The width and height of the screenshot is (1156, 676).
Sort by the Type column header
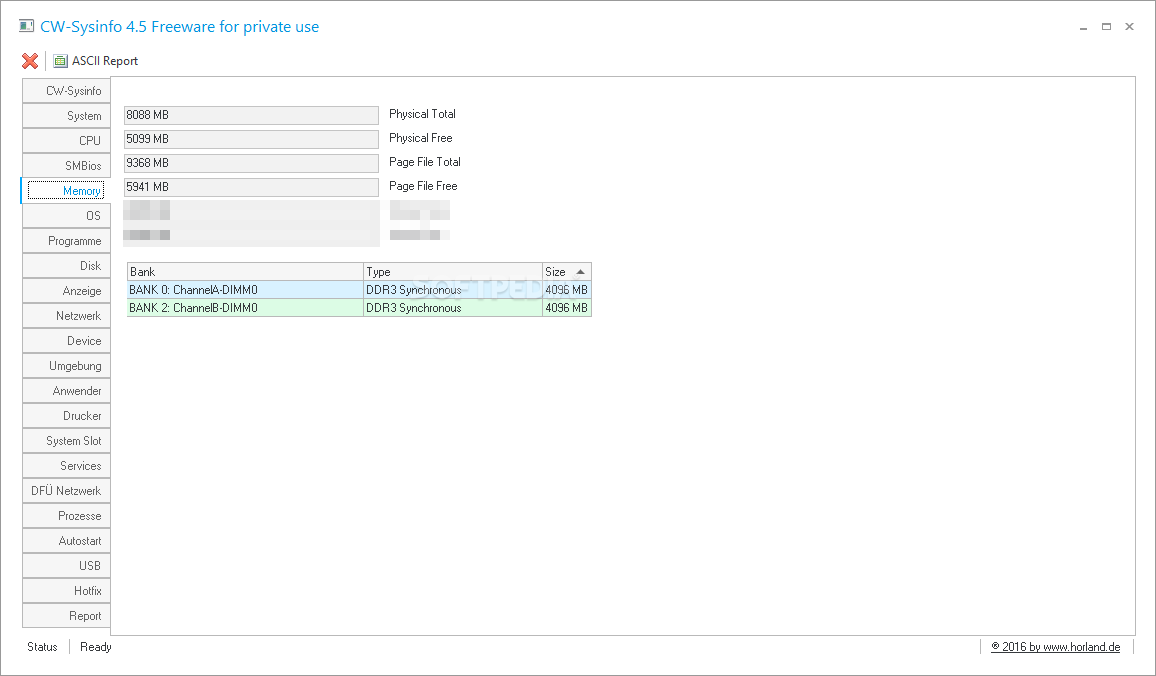pyautogui.click(x=453, y=272)
